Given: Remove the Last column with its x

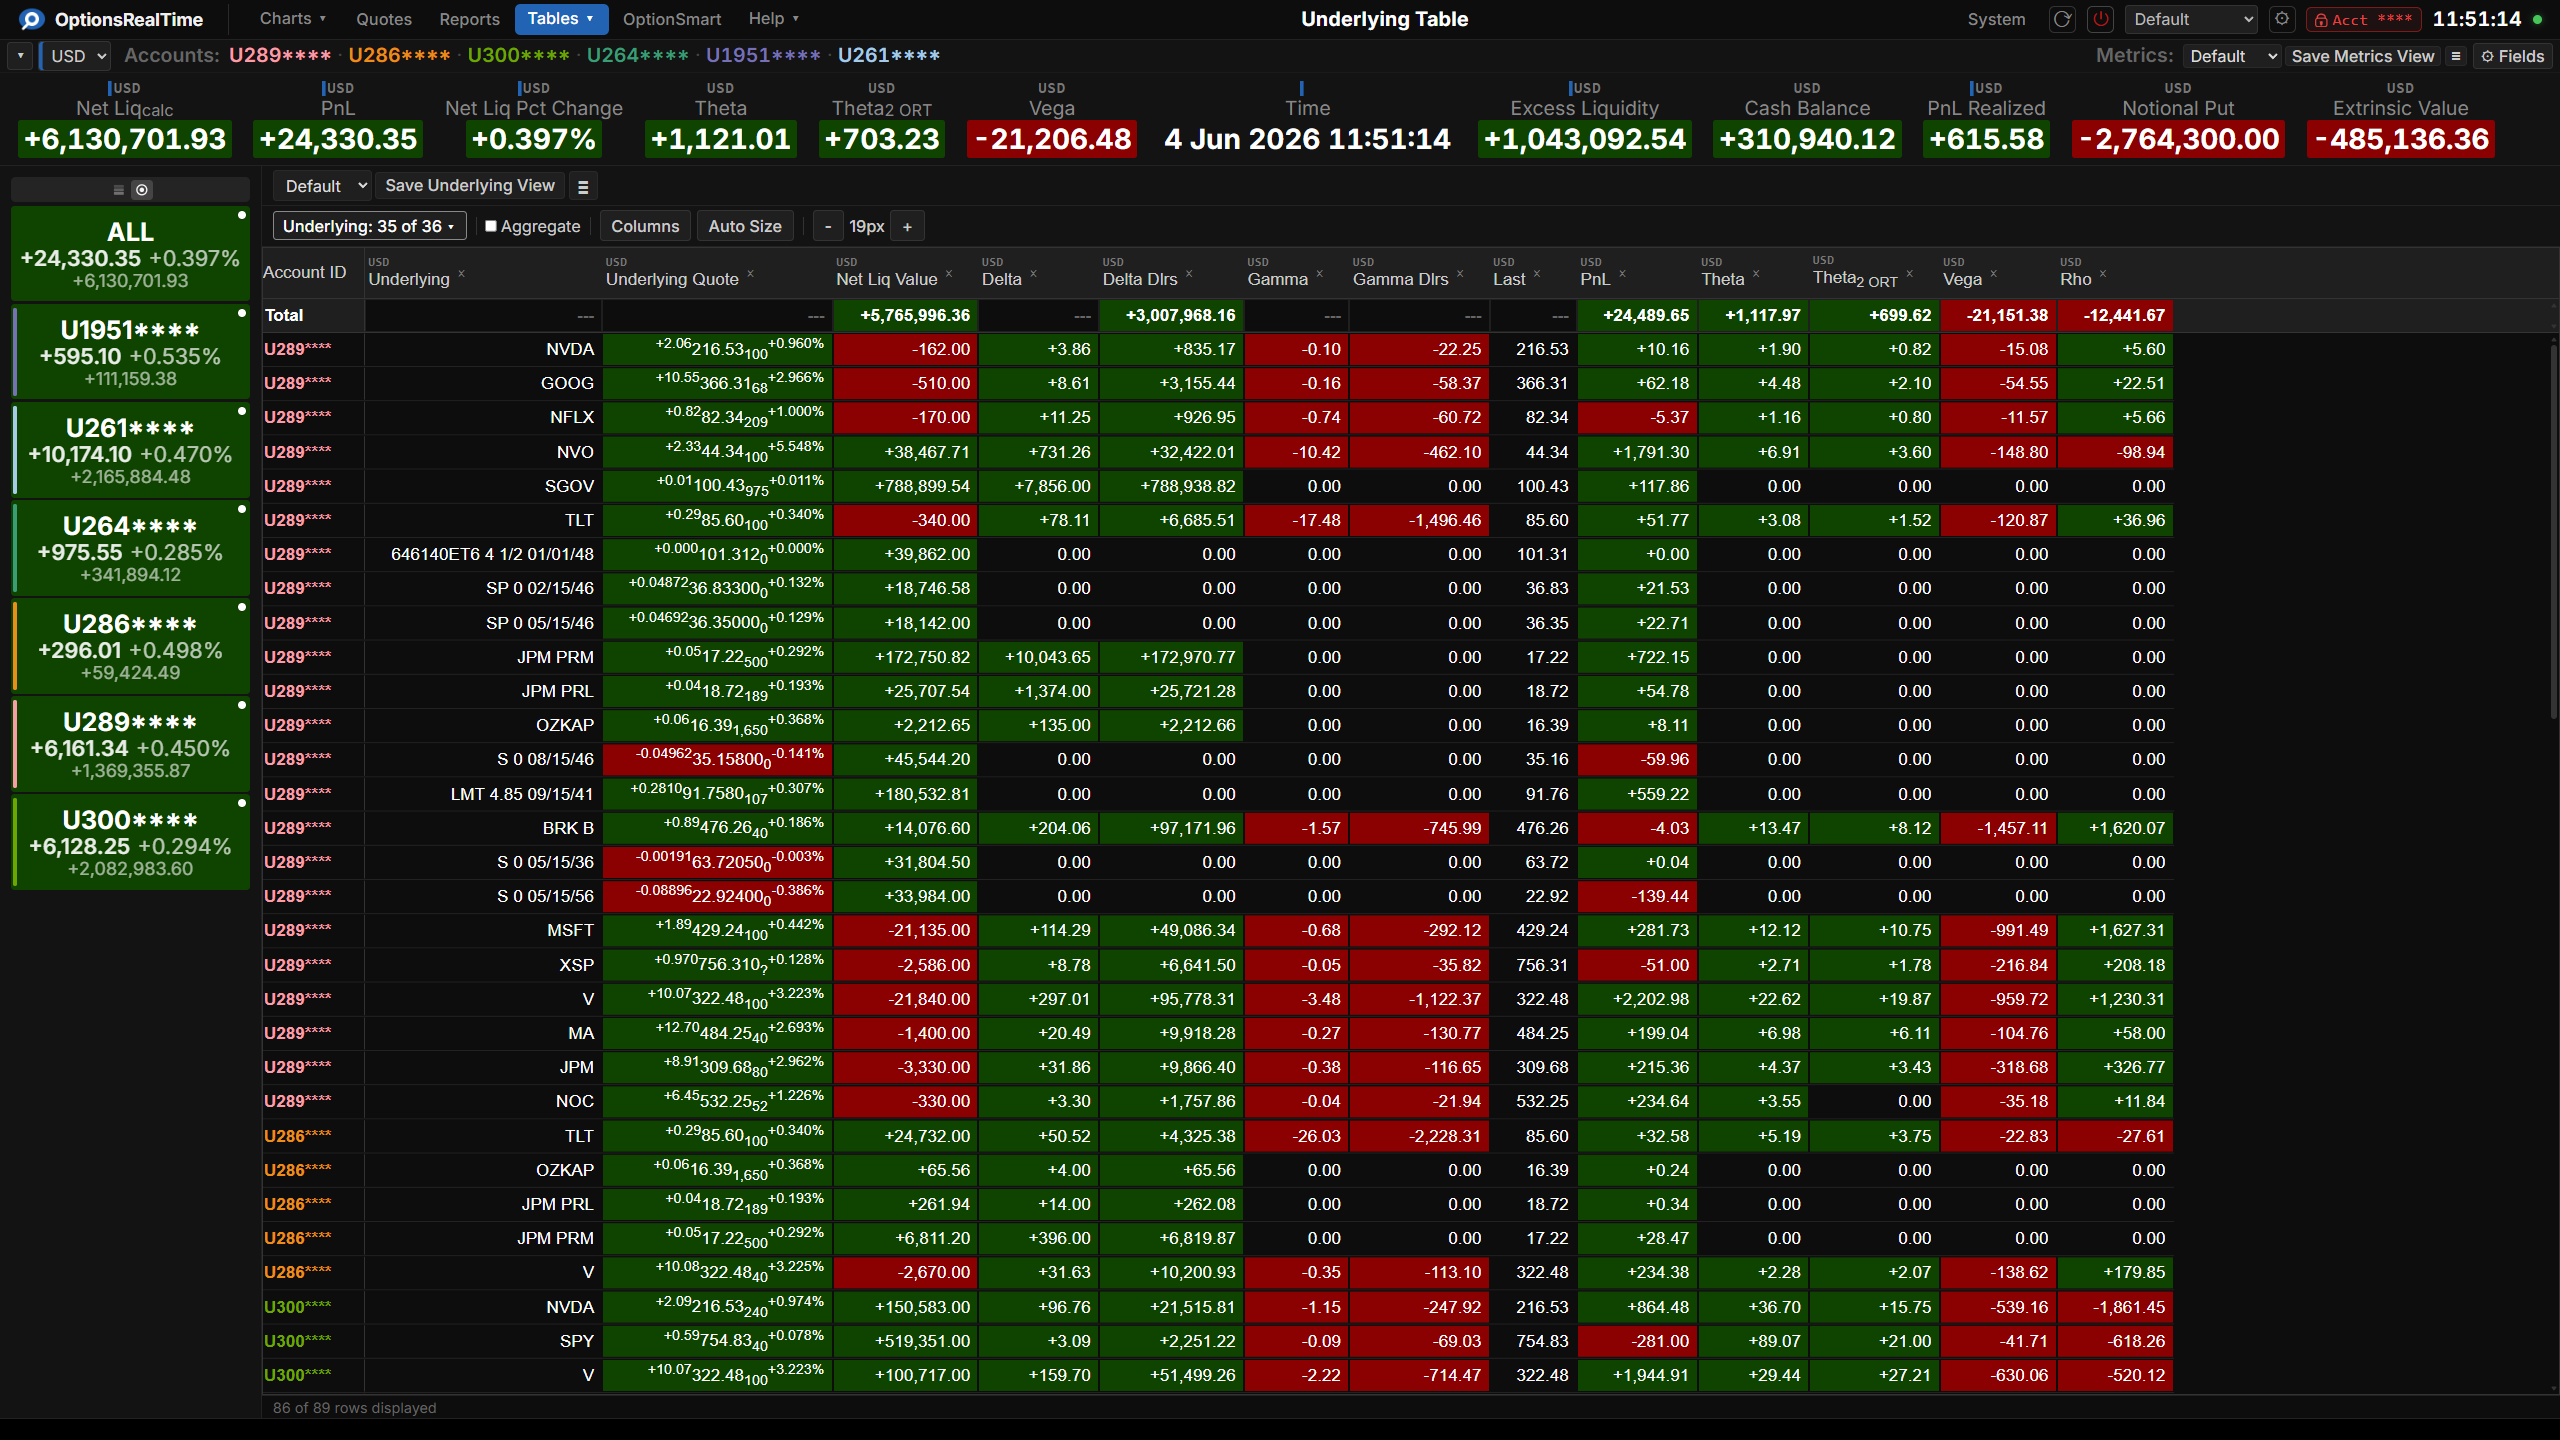Looking at the screenshot, I should tap(1537, 274).
